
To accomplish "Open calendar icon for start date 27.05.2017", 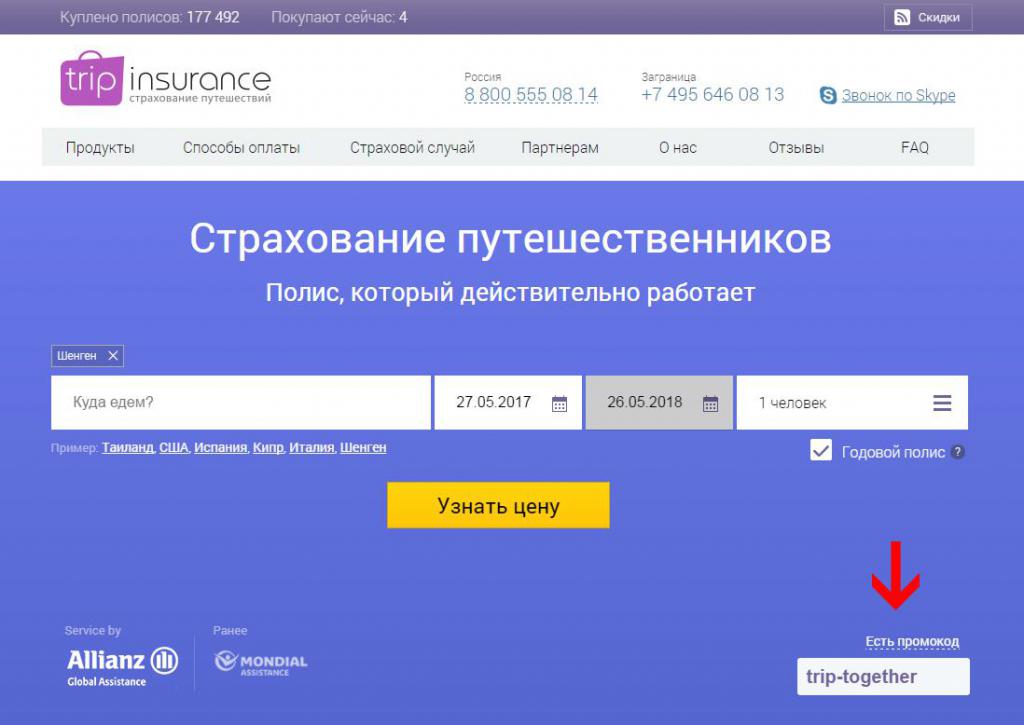I will pos(559,404).
